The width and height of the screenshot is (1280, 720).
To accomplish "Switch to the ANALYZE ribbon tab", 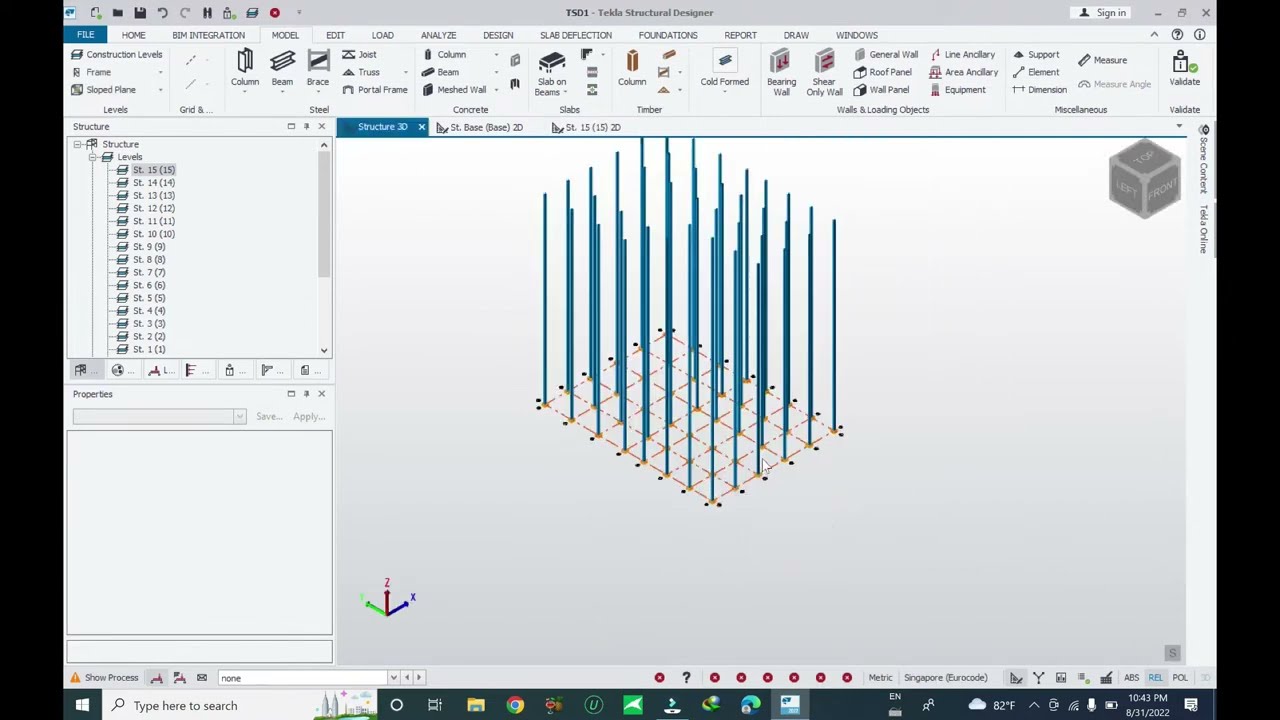I will click(438, 35).
